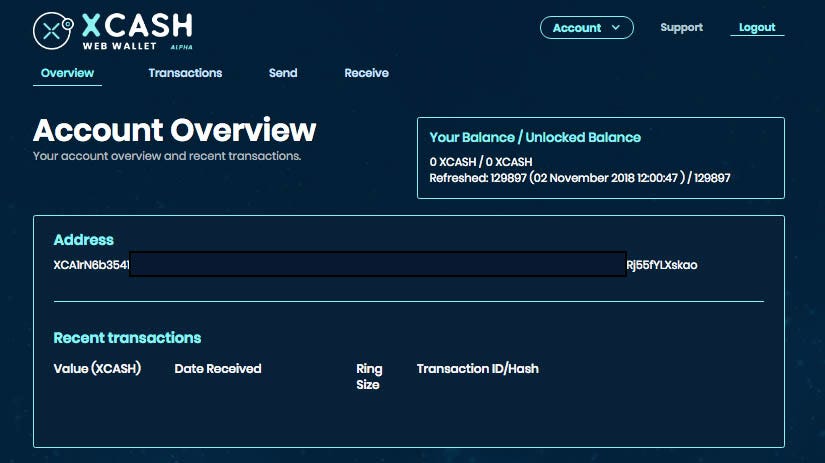825x463 pixels.
Task: Open the Receive tab
Action: [367, 73]
